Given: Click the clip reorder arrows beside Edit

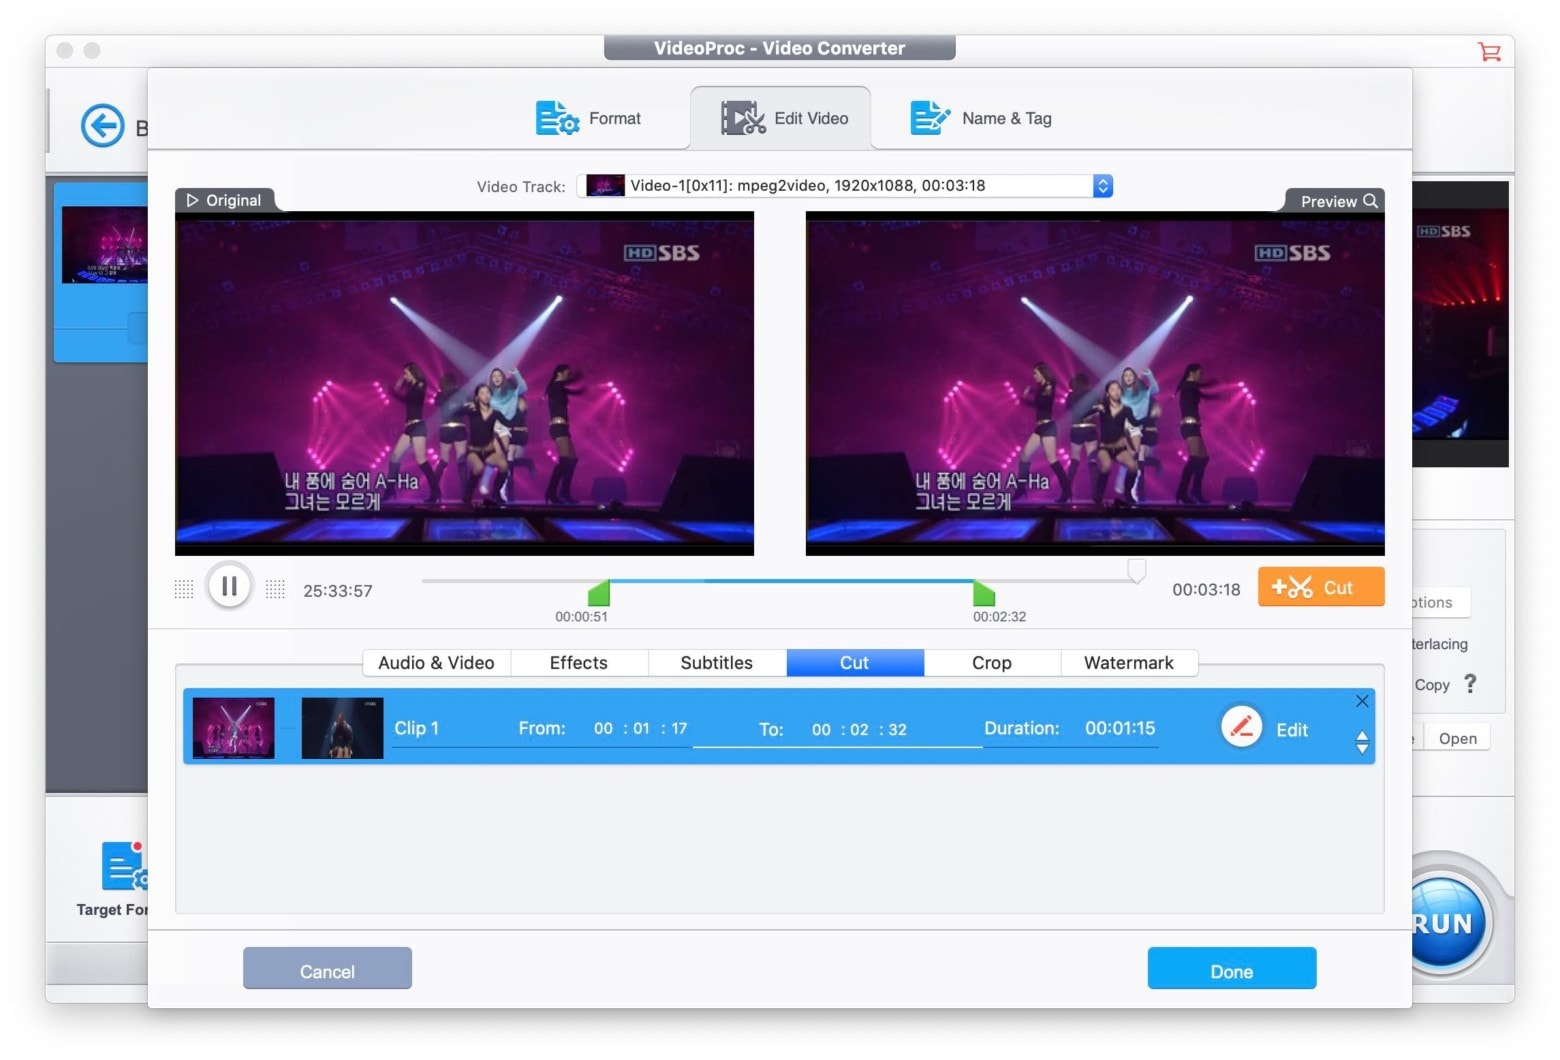Looking at the screenshot, I should [x=1361, y=743].
